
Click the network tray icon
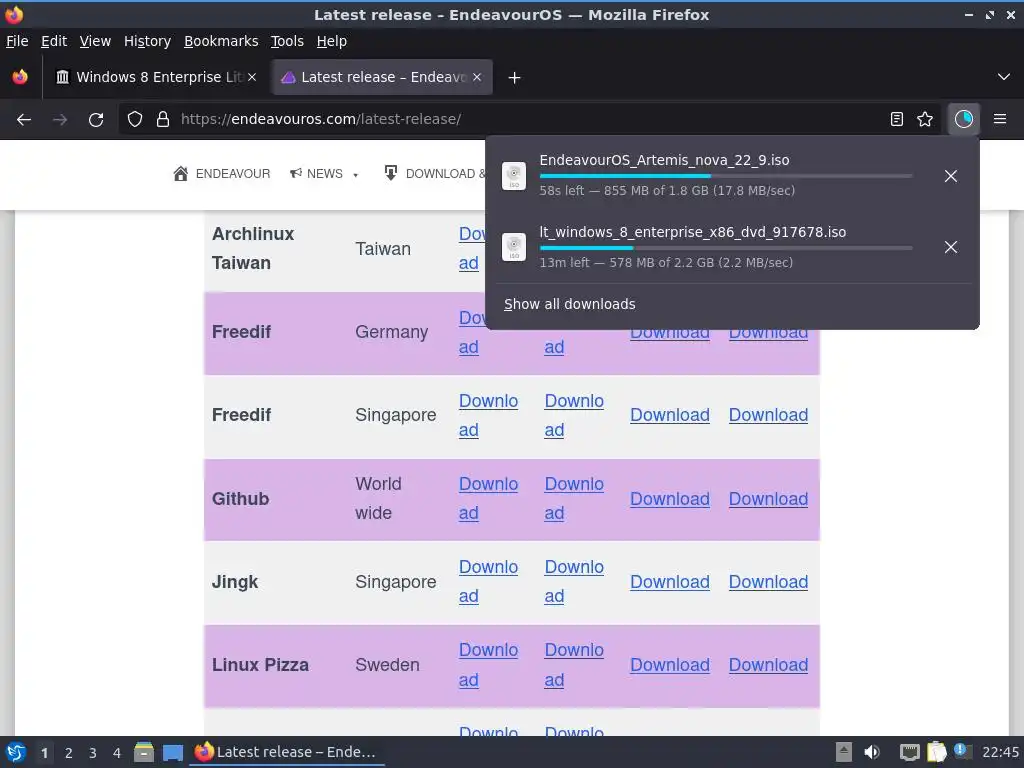(909, 752)
